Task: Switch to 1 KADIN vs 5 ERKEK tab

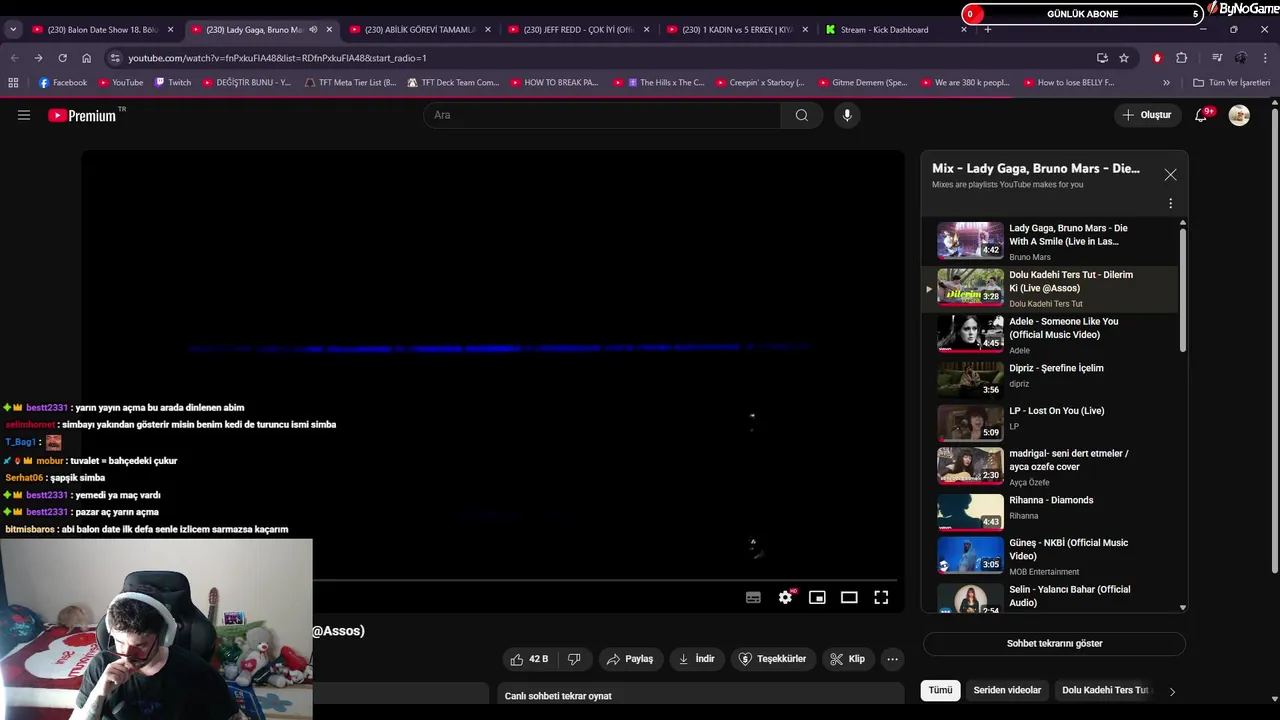Action: click(737, 30)
